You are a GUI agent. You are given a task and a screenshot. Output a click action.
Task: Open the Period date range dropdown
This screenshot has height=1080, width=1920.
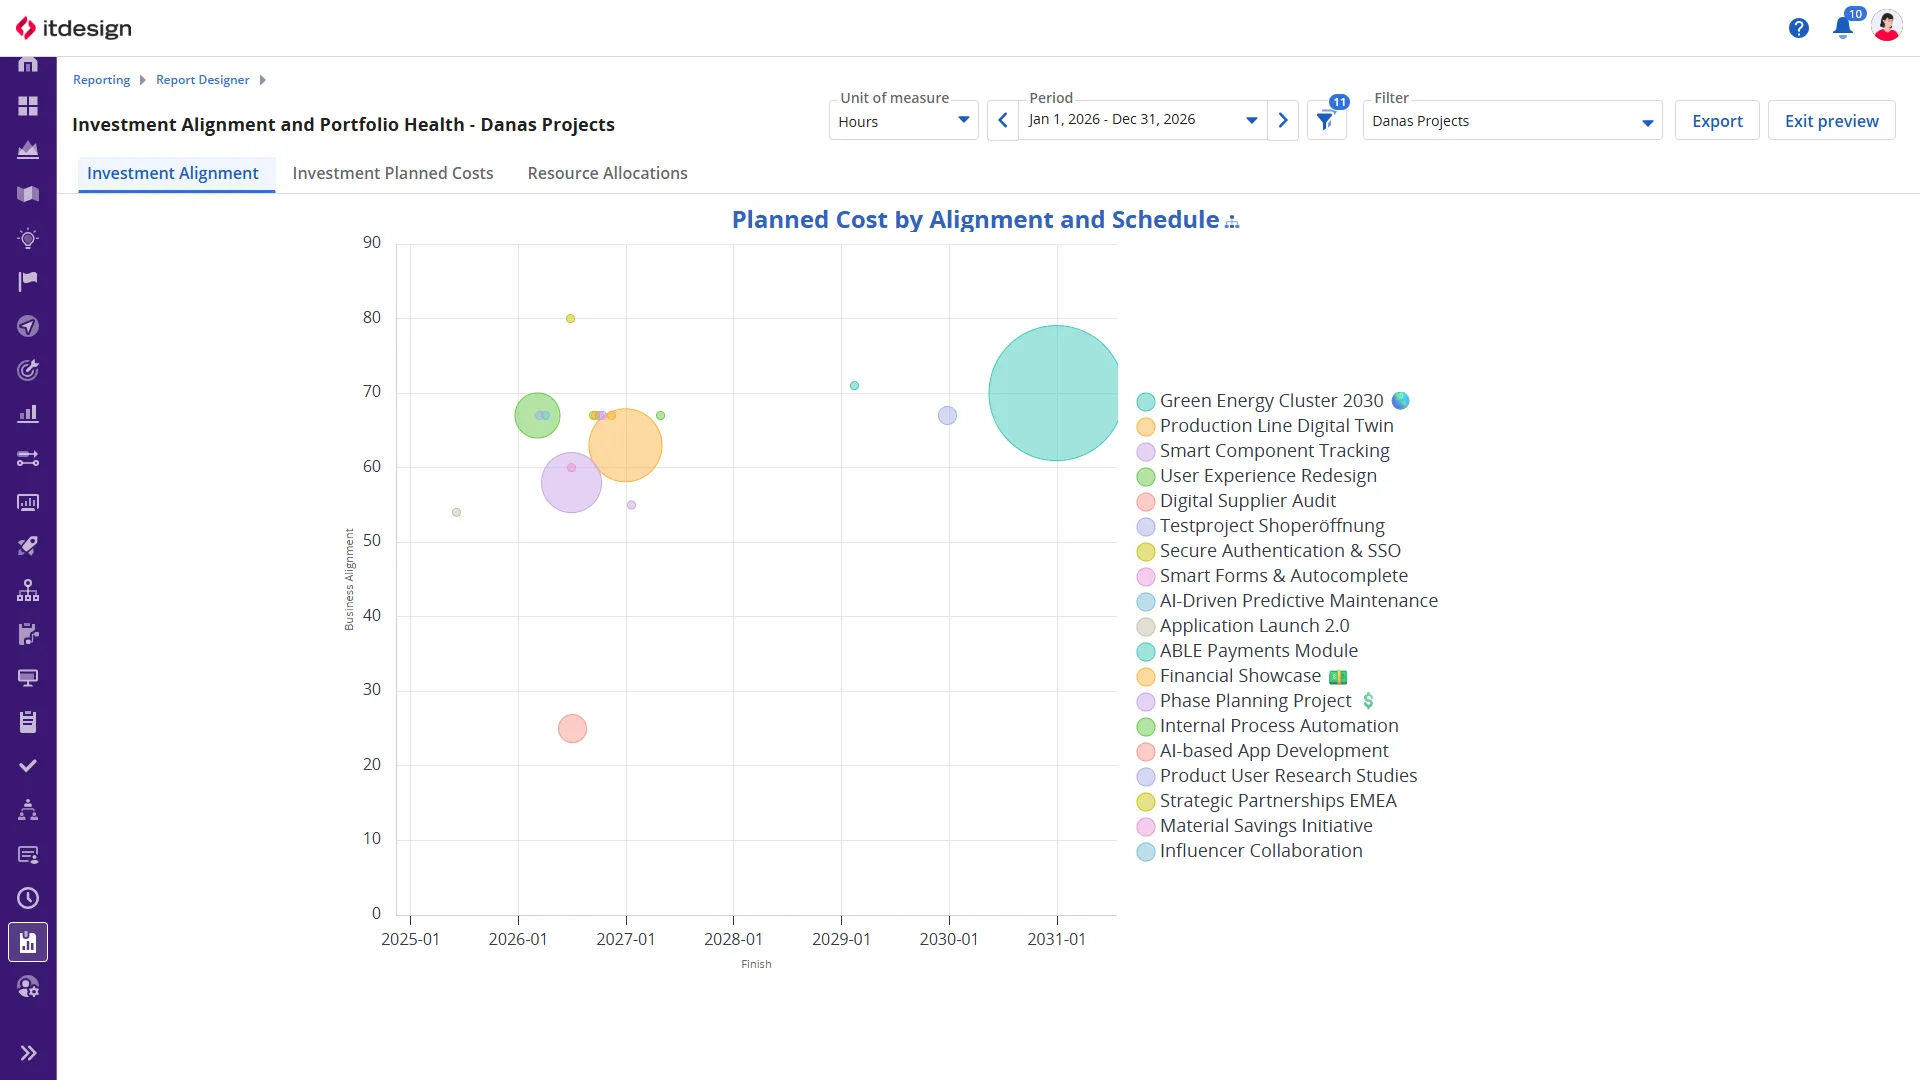click(1142, 120)
